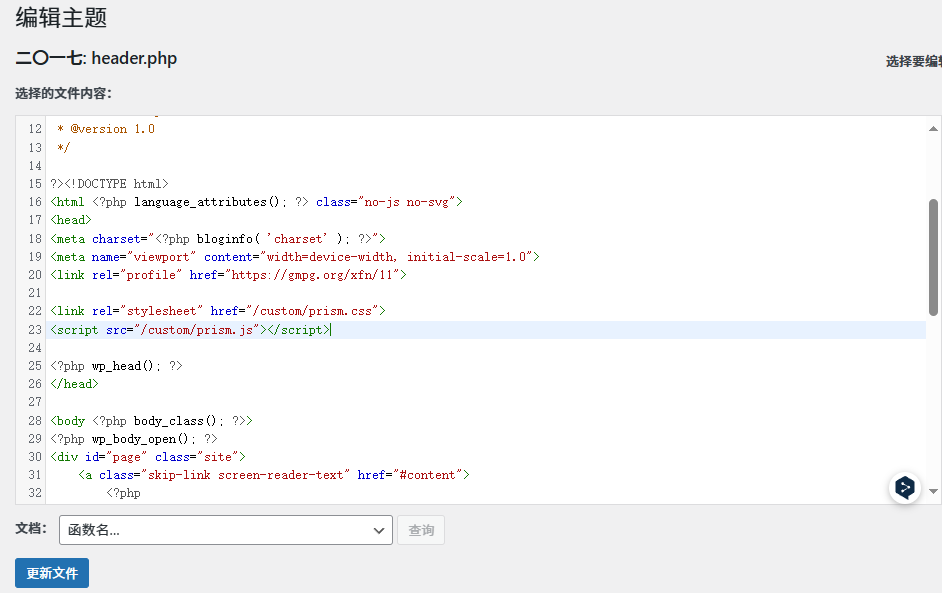Click the 更新文件 button
Viewport: 942px width, 593px height.
click(x=52, y=573)
